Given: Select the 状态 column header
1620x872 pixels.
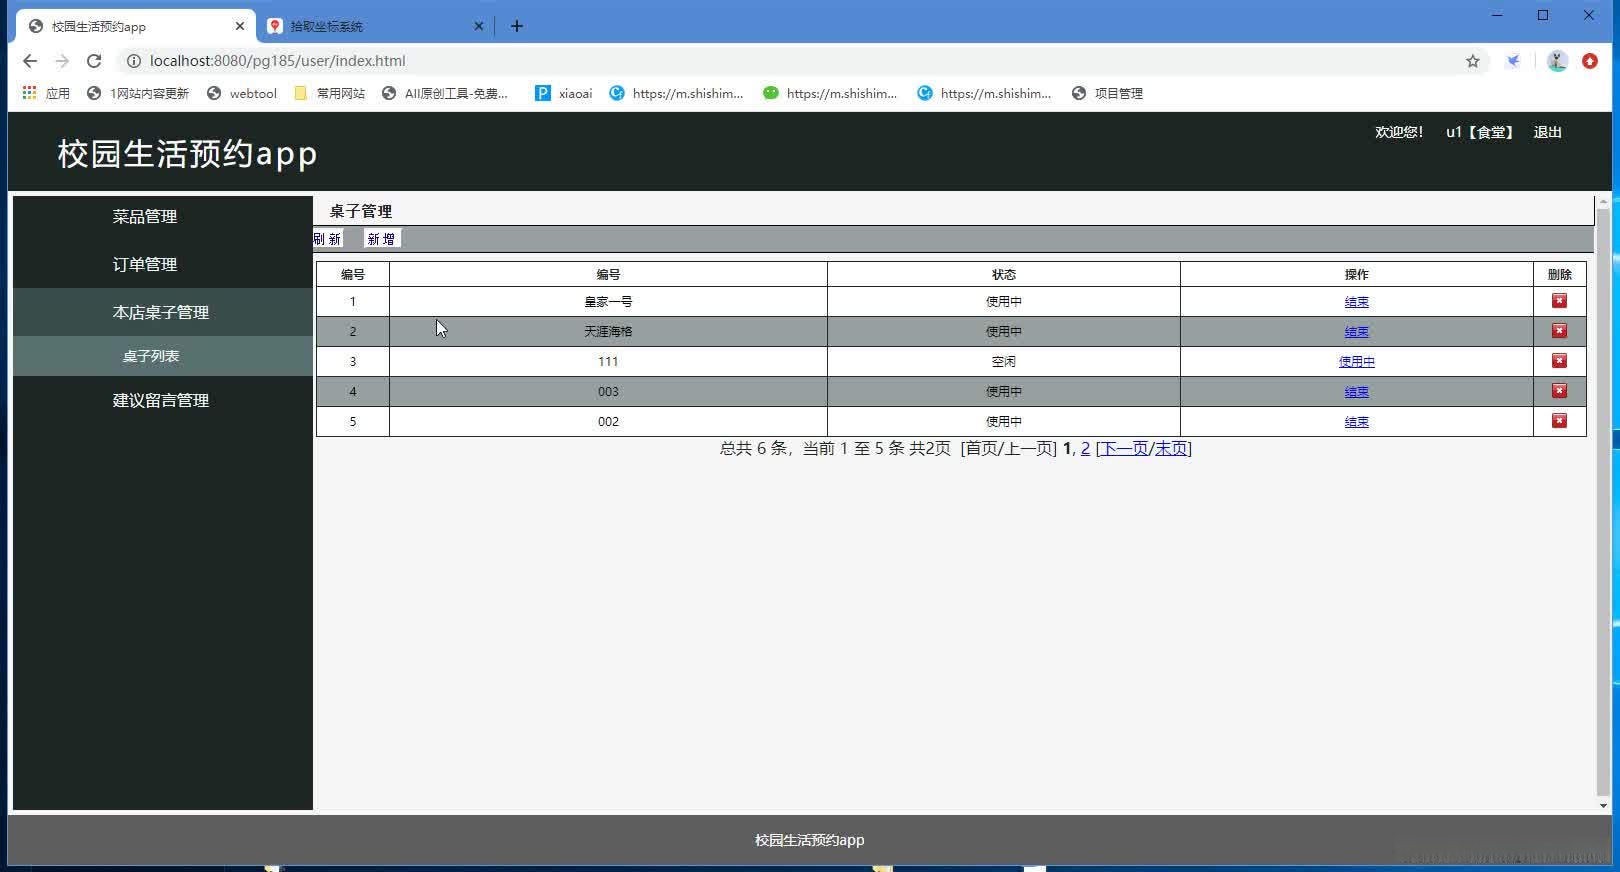Looking at the screenshot, I should (1003, 274).
